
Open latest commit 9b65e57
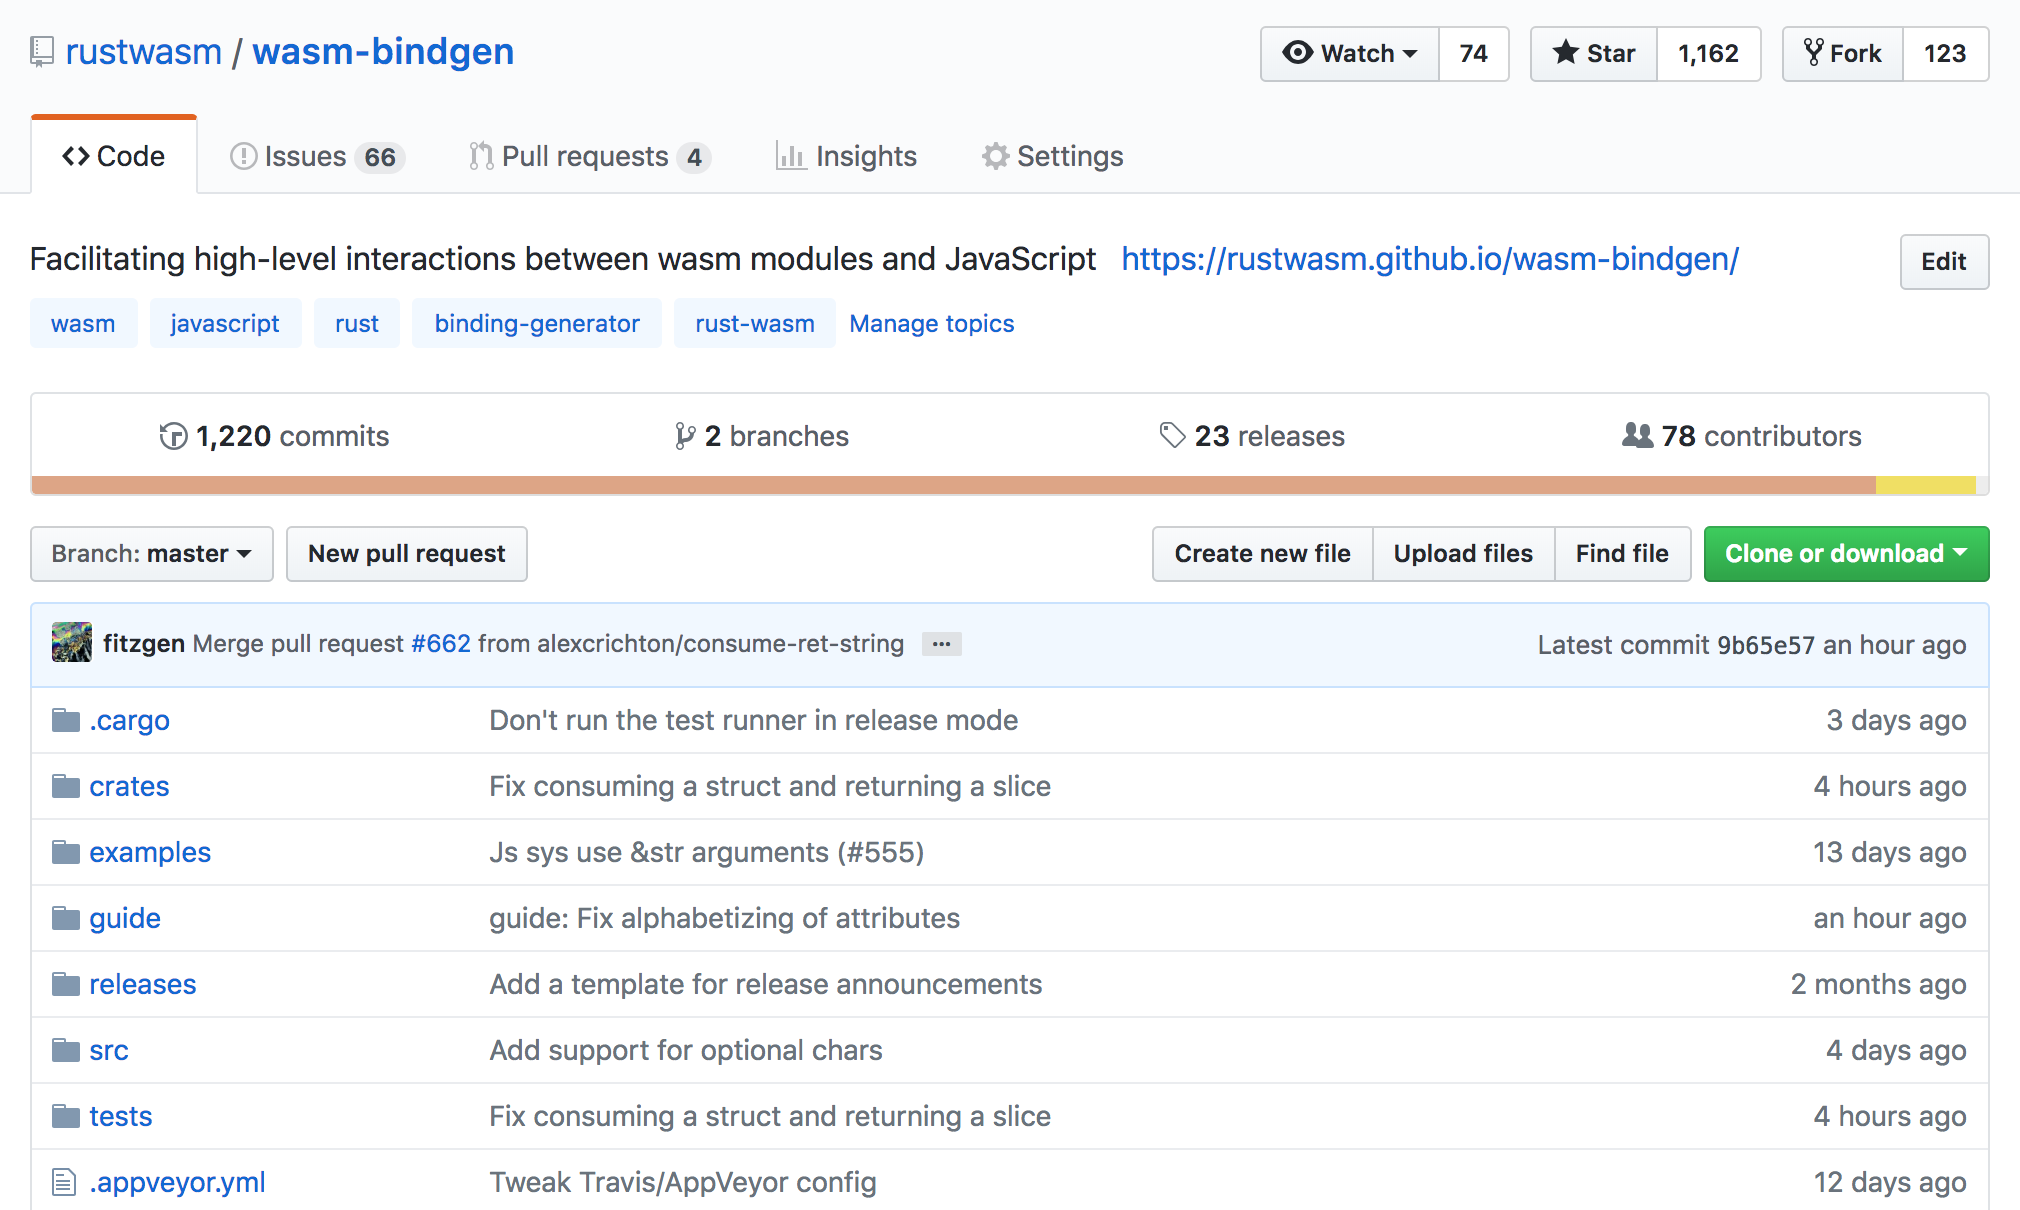click(x=1766, y=645)
